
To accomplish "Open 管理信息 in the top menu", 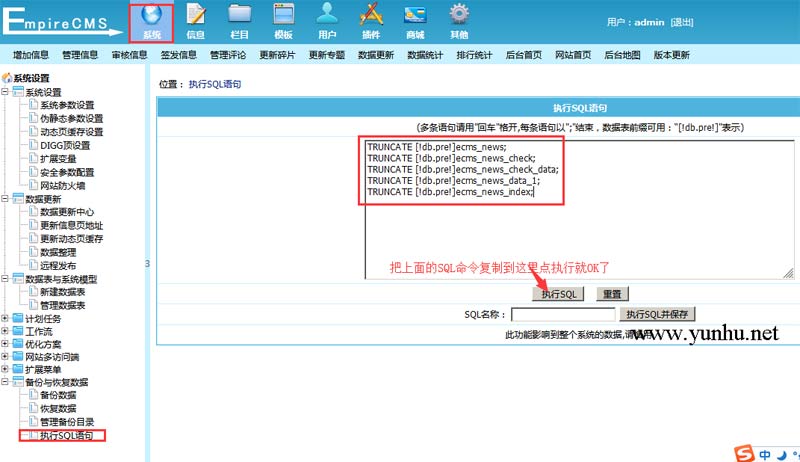I will coord(80,55).
